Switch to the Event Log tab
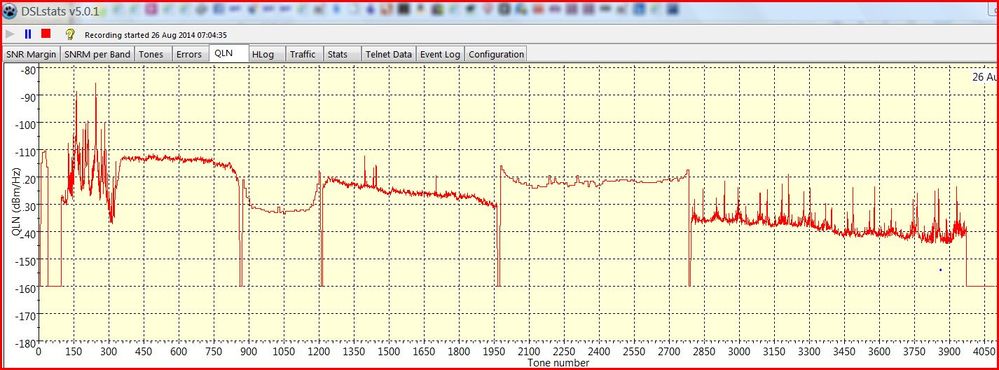This screenshot has height=370, width=999. pyautogui.click(x=440, y=55)
